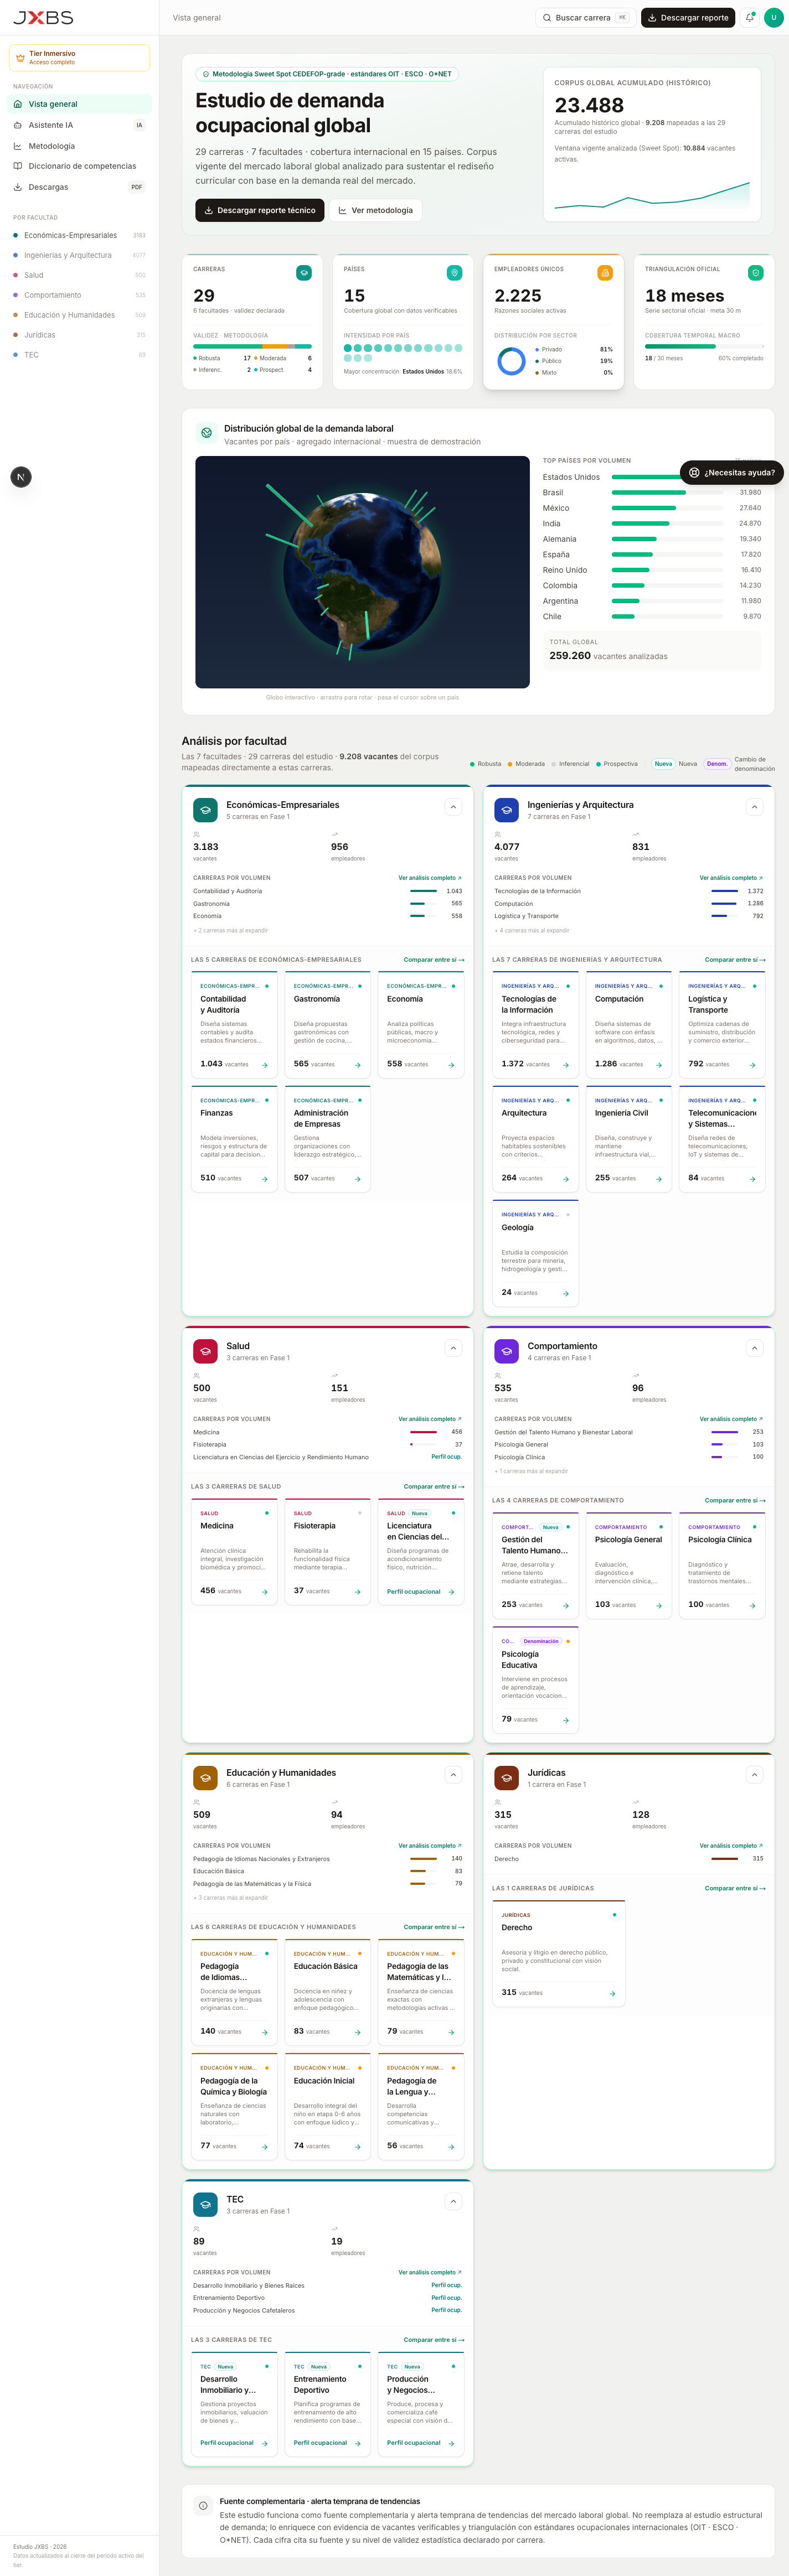The height and width of the screenshot is (2576, 789).
Task: Collapse the Educación y Humanidades panel
Action: pyautogui.click(x=453, y=1775)
